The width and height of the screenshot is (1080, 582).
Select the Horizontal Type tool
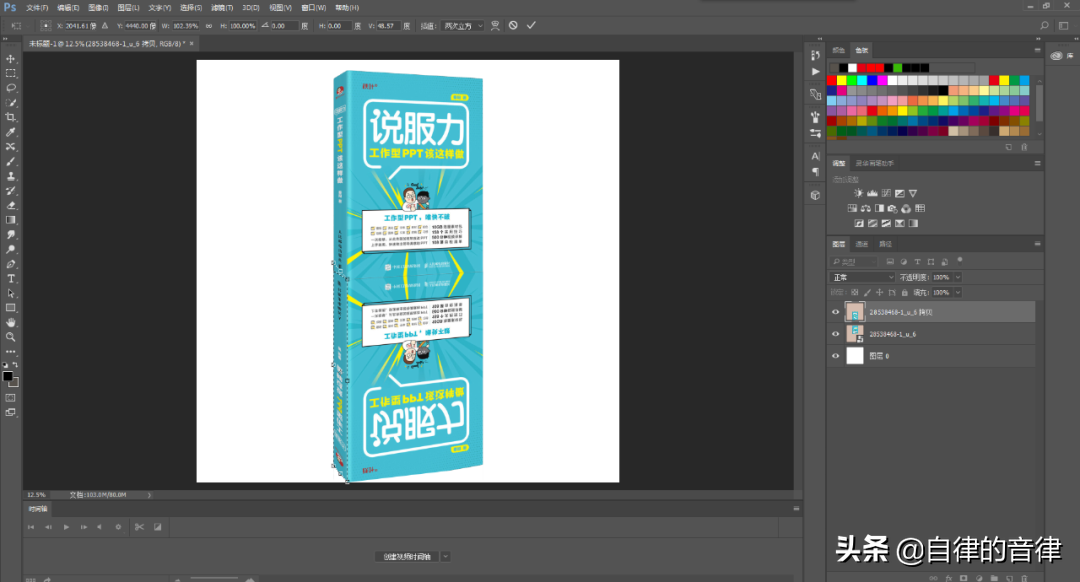click(10, 279)
